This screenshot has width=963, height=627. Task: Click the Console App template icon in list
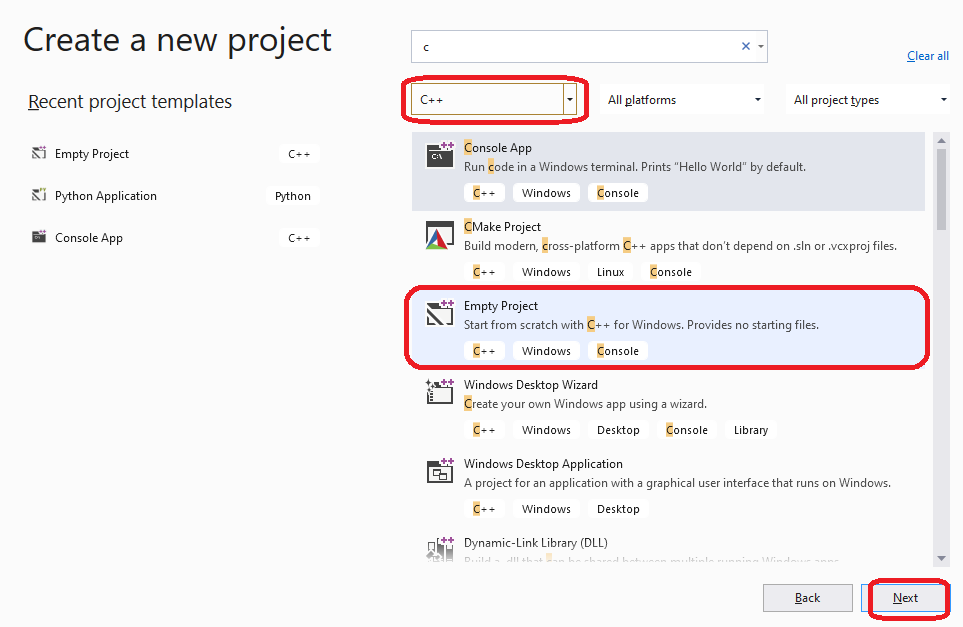(440, 155)
